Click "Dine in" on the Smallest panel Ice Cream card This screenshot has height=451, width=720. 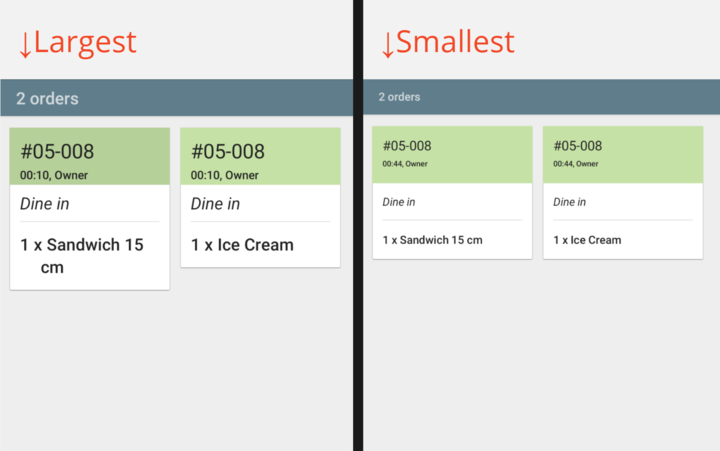click(x=569, y=202)
